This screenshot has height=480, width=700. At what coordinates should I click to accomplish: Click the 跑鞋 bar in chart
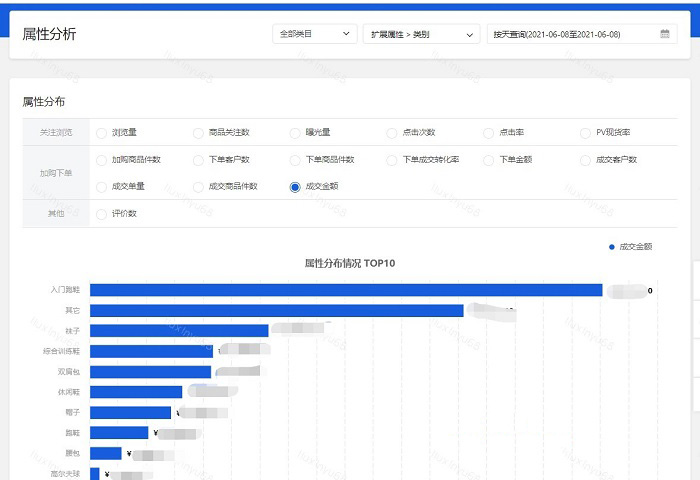[119, 432]
